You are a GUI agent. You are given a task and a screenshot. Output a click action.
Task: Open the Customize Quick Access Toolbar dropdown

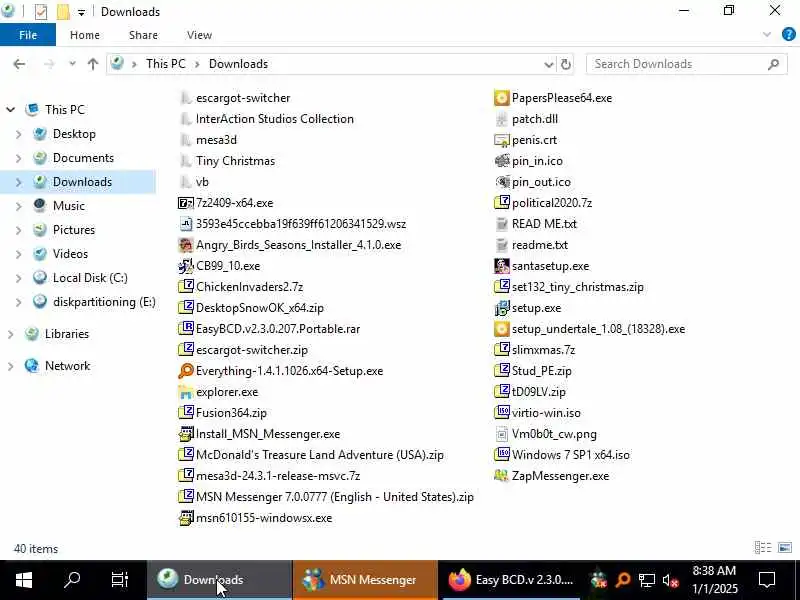click(x=81, y=12)
